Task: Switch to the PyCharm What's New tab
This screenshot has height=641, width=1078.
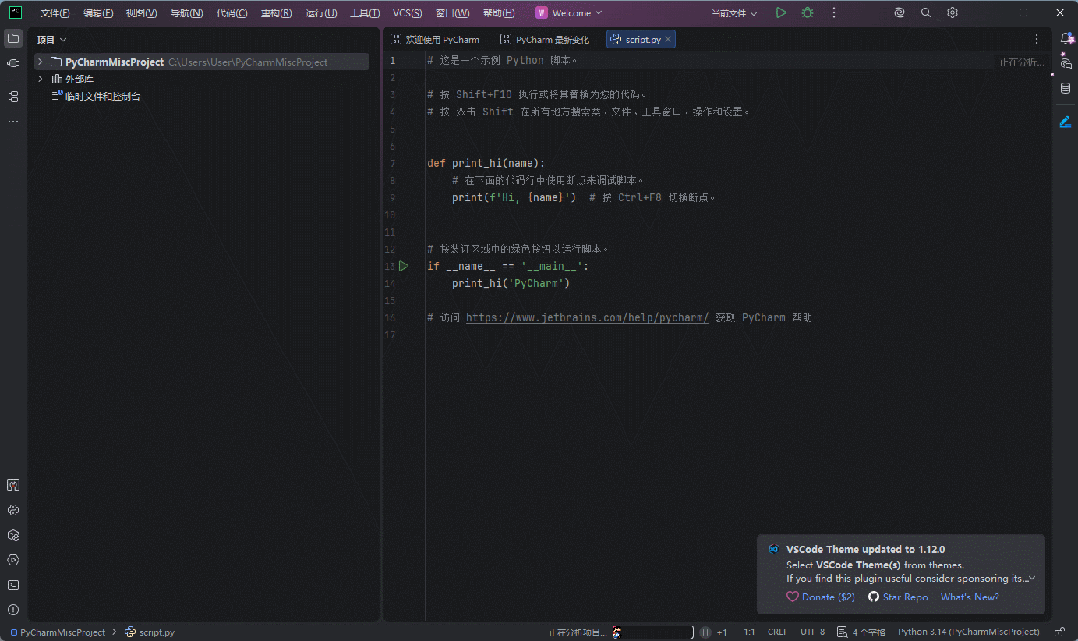Action: [544, 40]
